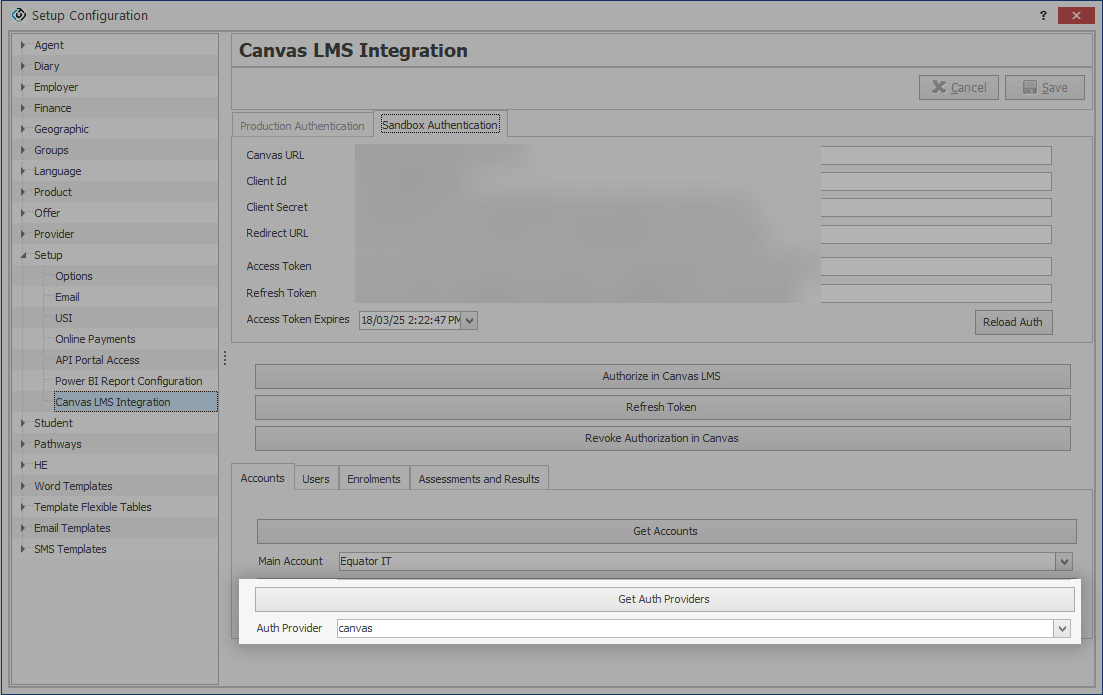Open Access Token Expires date picker

[470, 321]
